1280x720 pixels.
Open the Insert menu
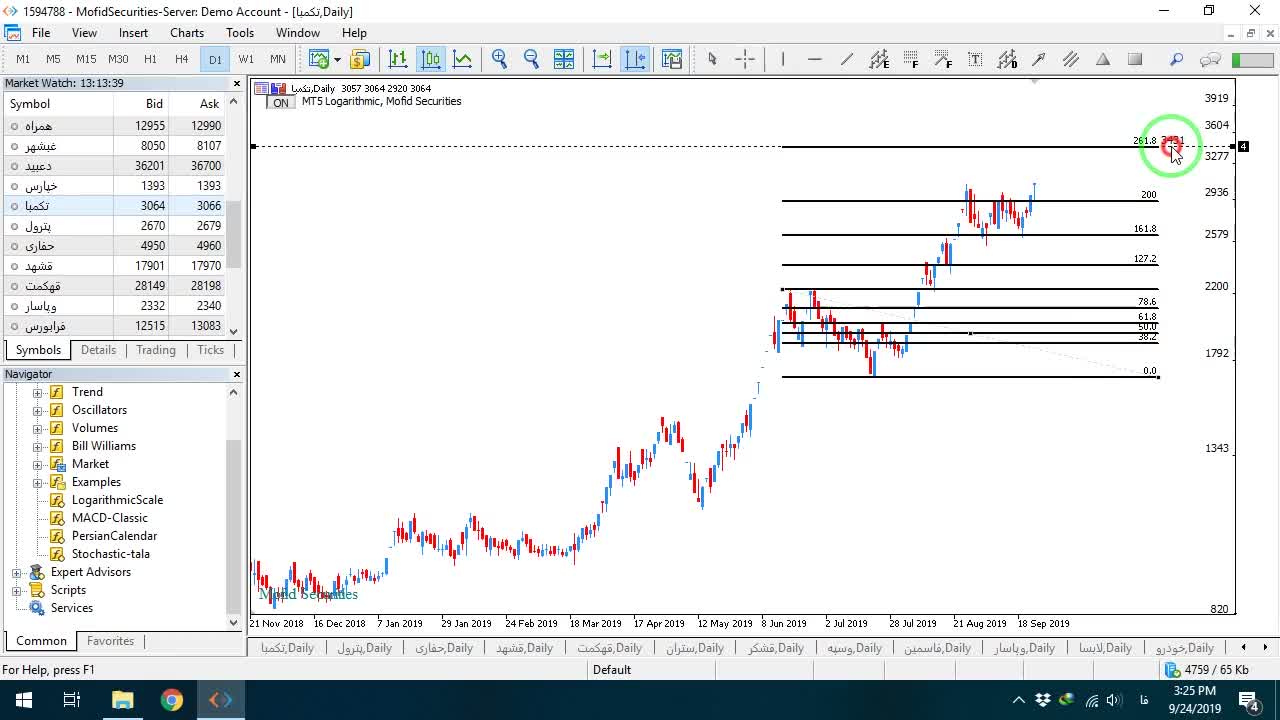click(x=133, y=33)
